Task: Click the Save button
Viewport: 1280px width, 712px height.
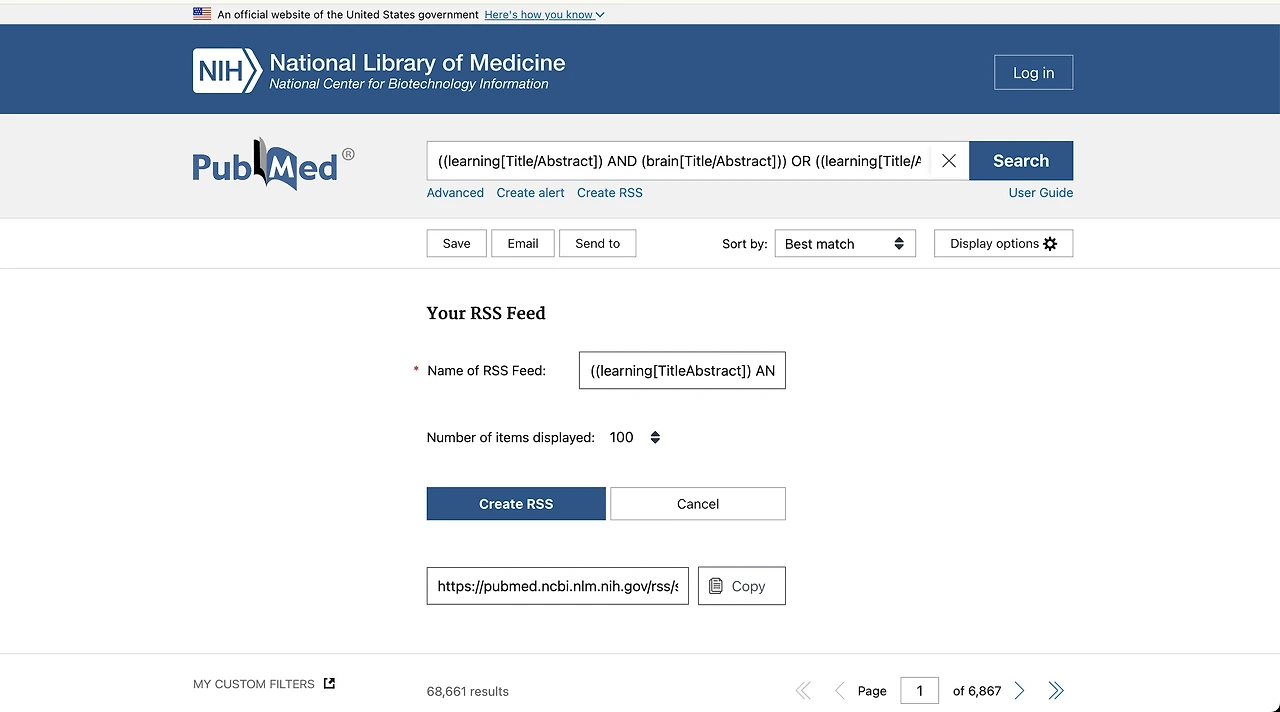Action: (456, 244)
